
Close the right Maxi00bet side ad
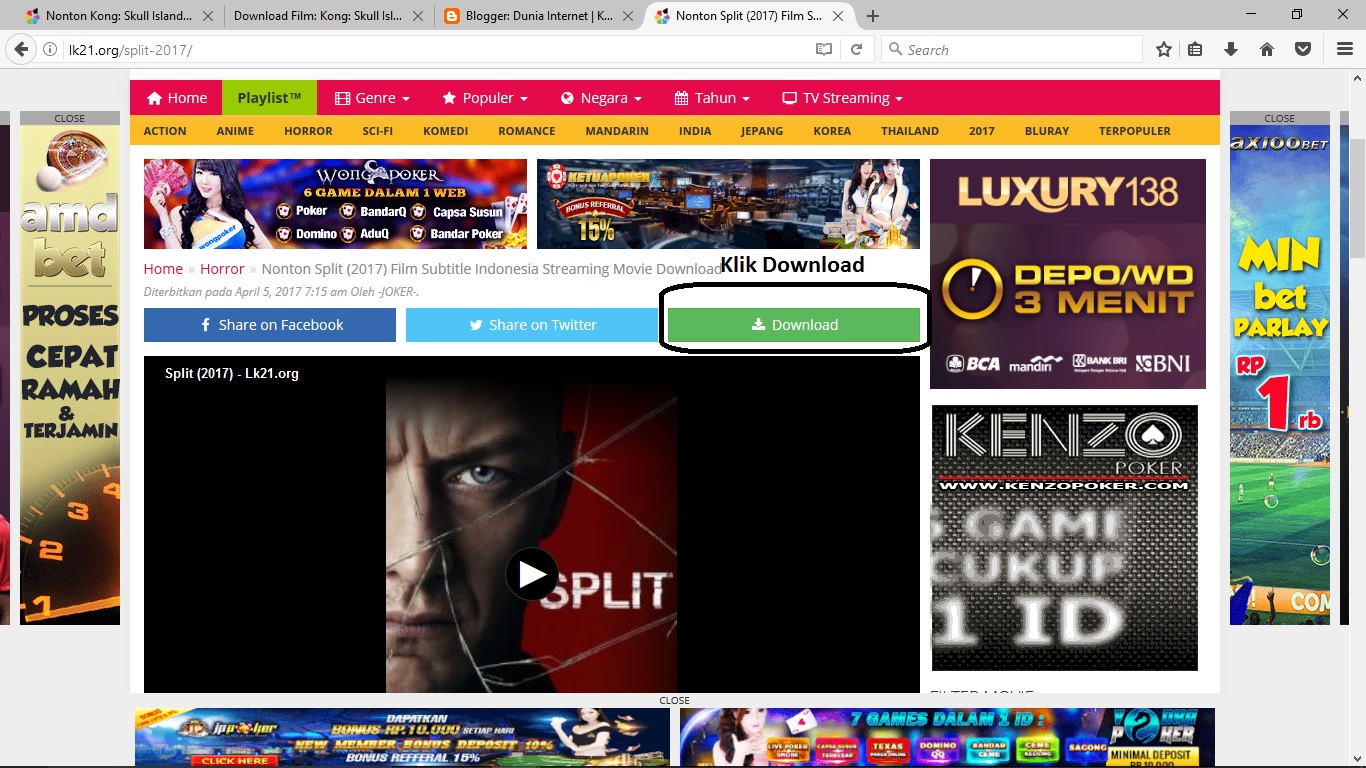[1279, 118]
